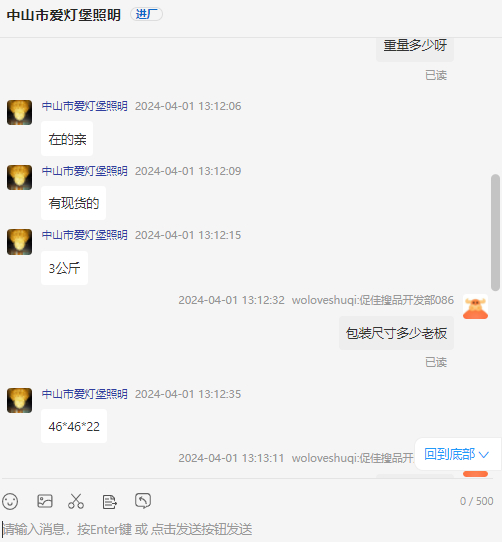The height and width of the screenshot is (542, 502).
Task: Open seller avatar beside 46*46*22 message
Action: 19,400
